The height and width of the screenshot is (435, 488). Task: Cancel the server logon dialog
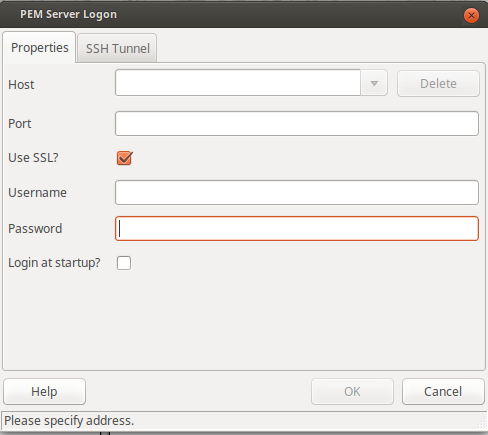443,391
